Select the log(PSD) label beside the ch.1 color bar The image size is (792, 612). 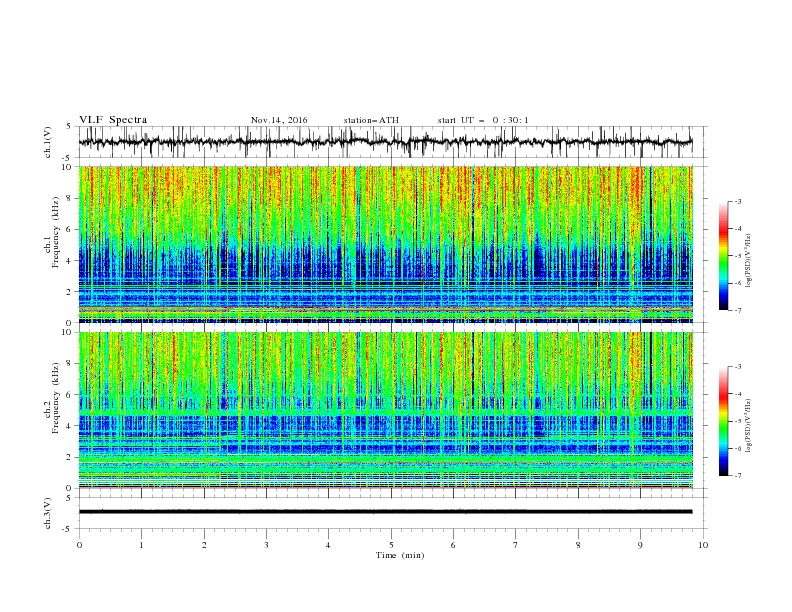pos(749,261)
